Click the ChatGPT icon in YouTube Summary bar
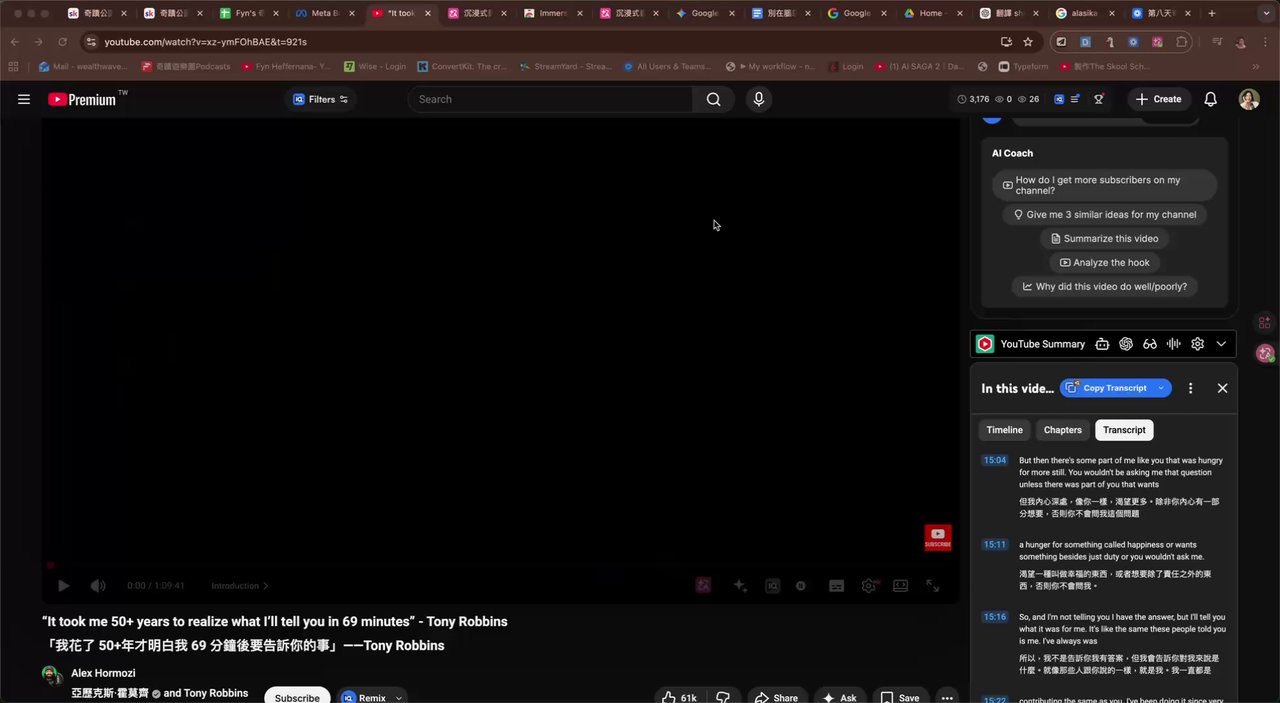This screenshot has height=703, width=1280. point(1126,344)
